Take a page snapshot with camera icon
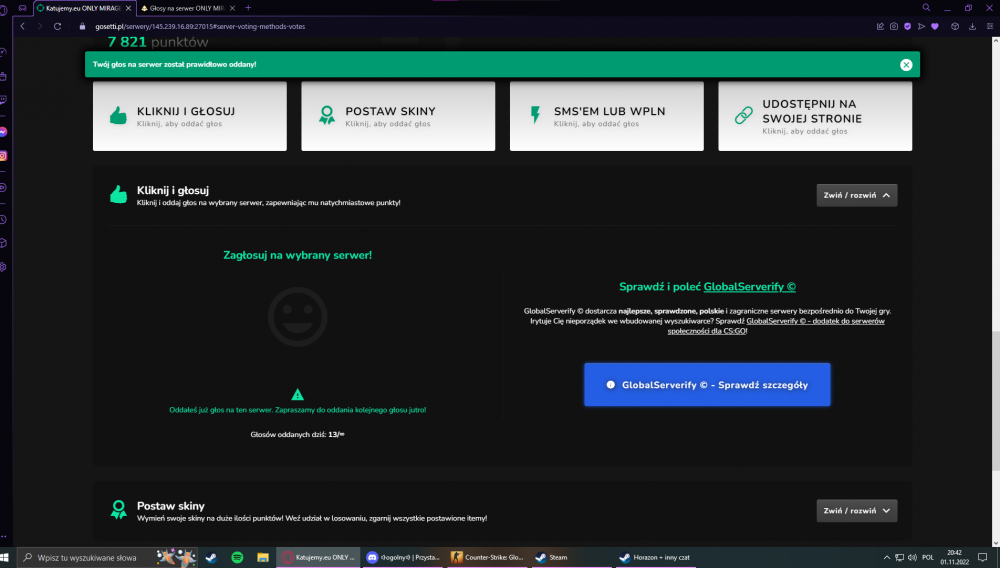Screen dimensions: 1000x568 click(893, 26)
